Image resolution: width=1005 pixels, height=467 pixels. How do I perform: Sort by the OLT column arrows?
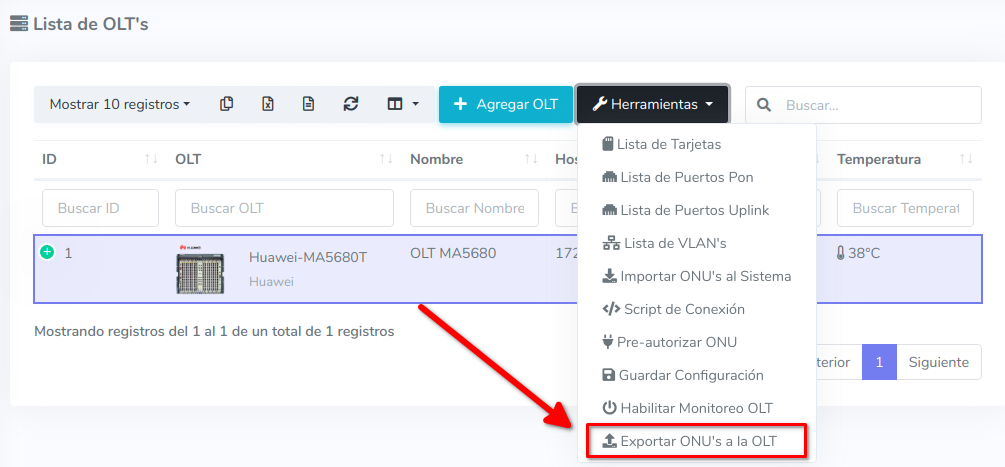tap(385, 159)
